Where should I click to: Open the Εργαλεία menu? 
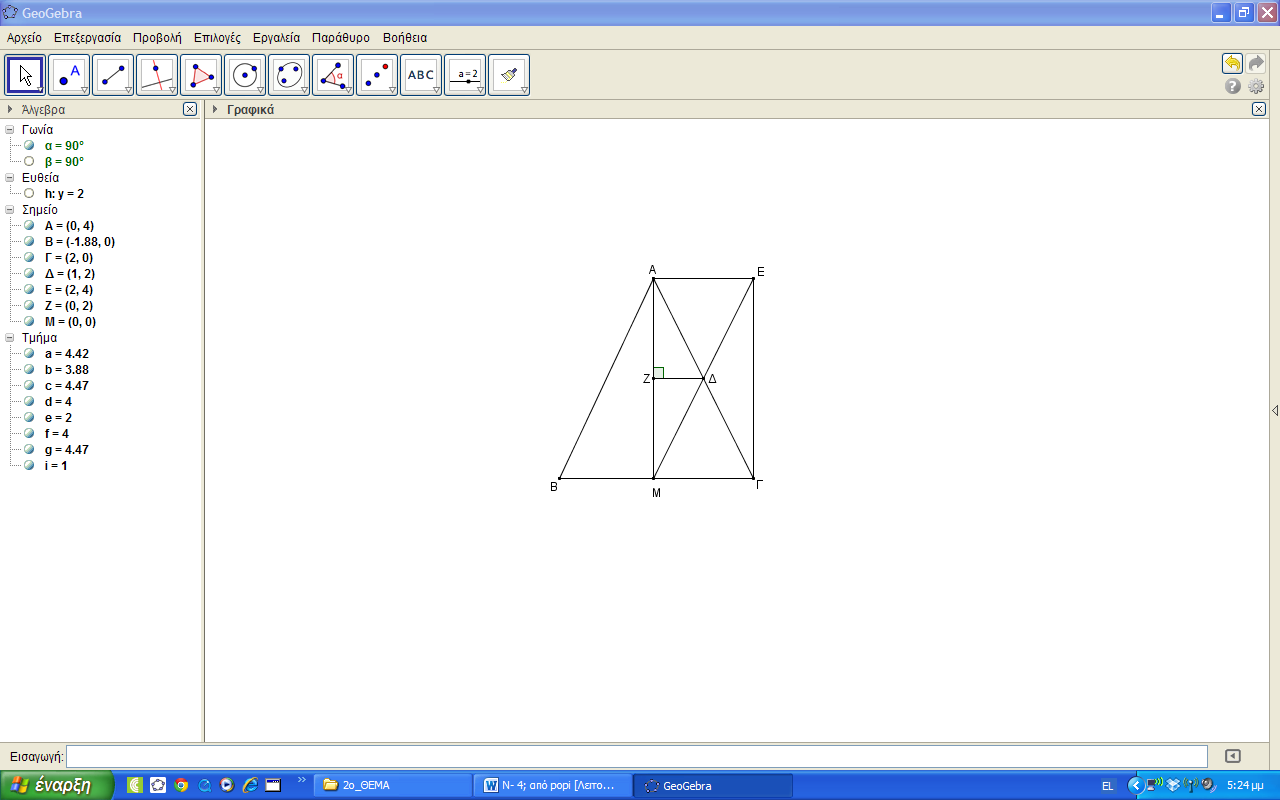point(276,38)
